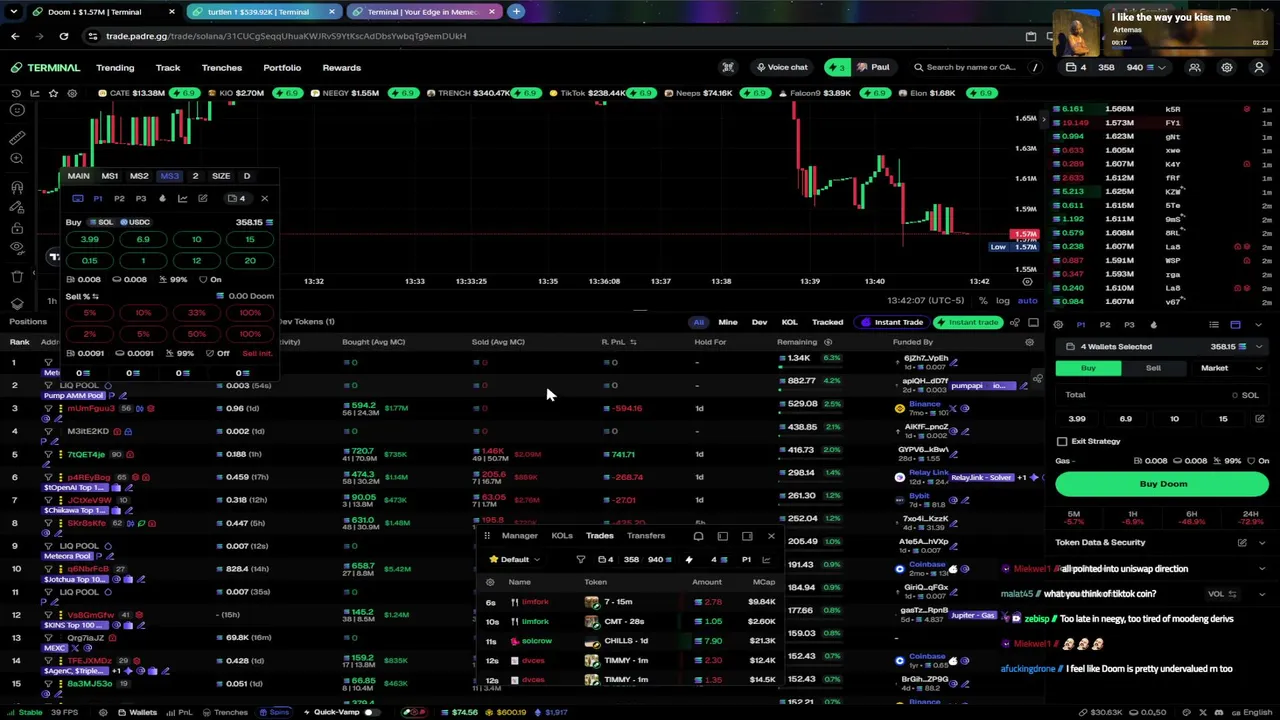The height and width of the screenshot is (720, 1280).
Task: Click the bell icon in trades popup
Action: [x=698, y=536]
